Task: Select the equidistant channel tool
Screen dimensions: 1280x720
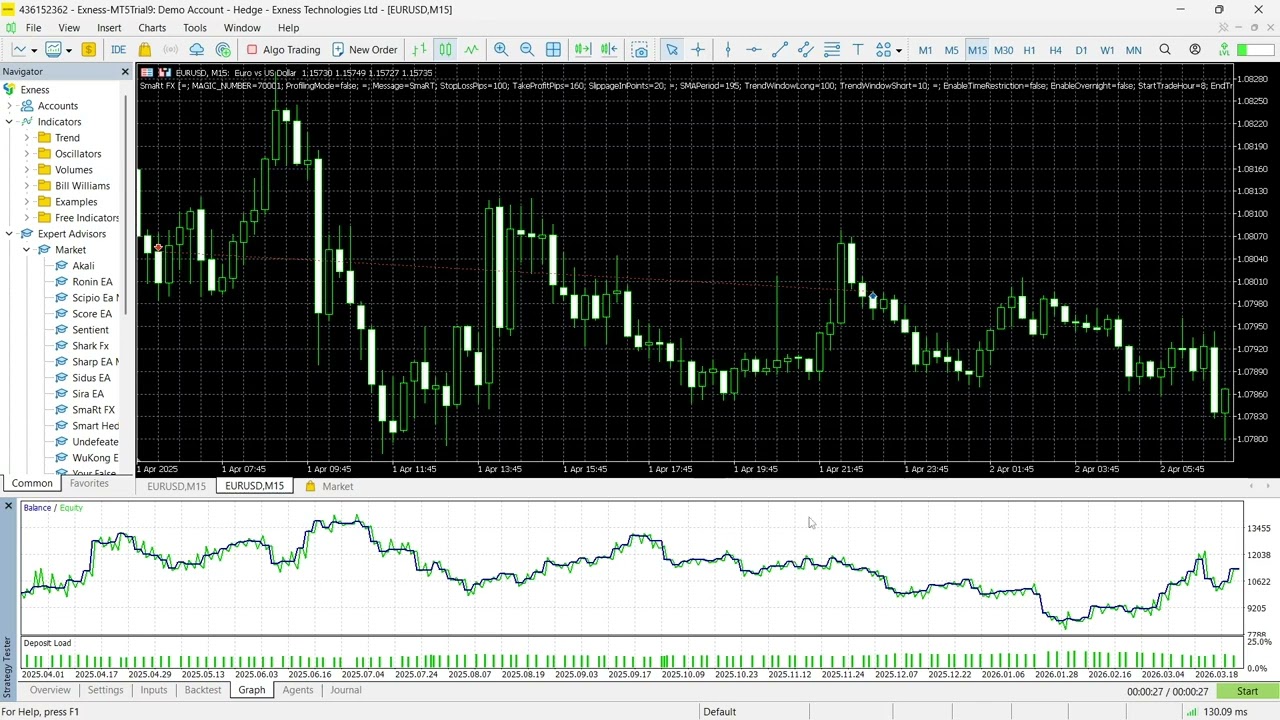Action: pos(806,50)
